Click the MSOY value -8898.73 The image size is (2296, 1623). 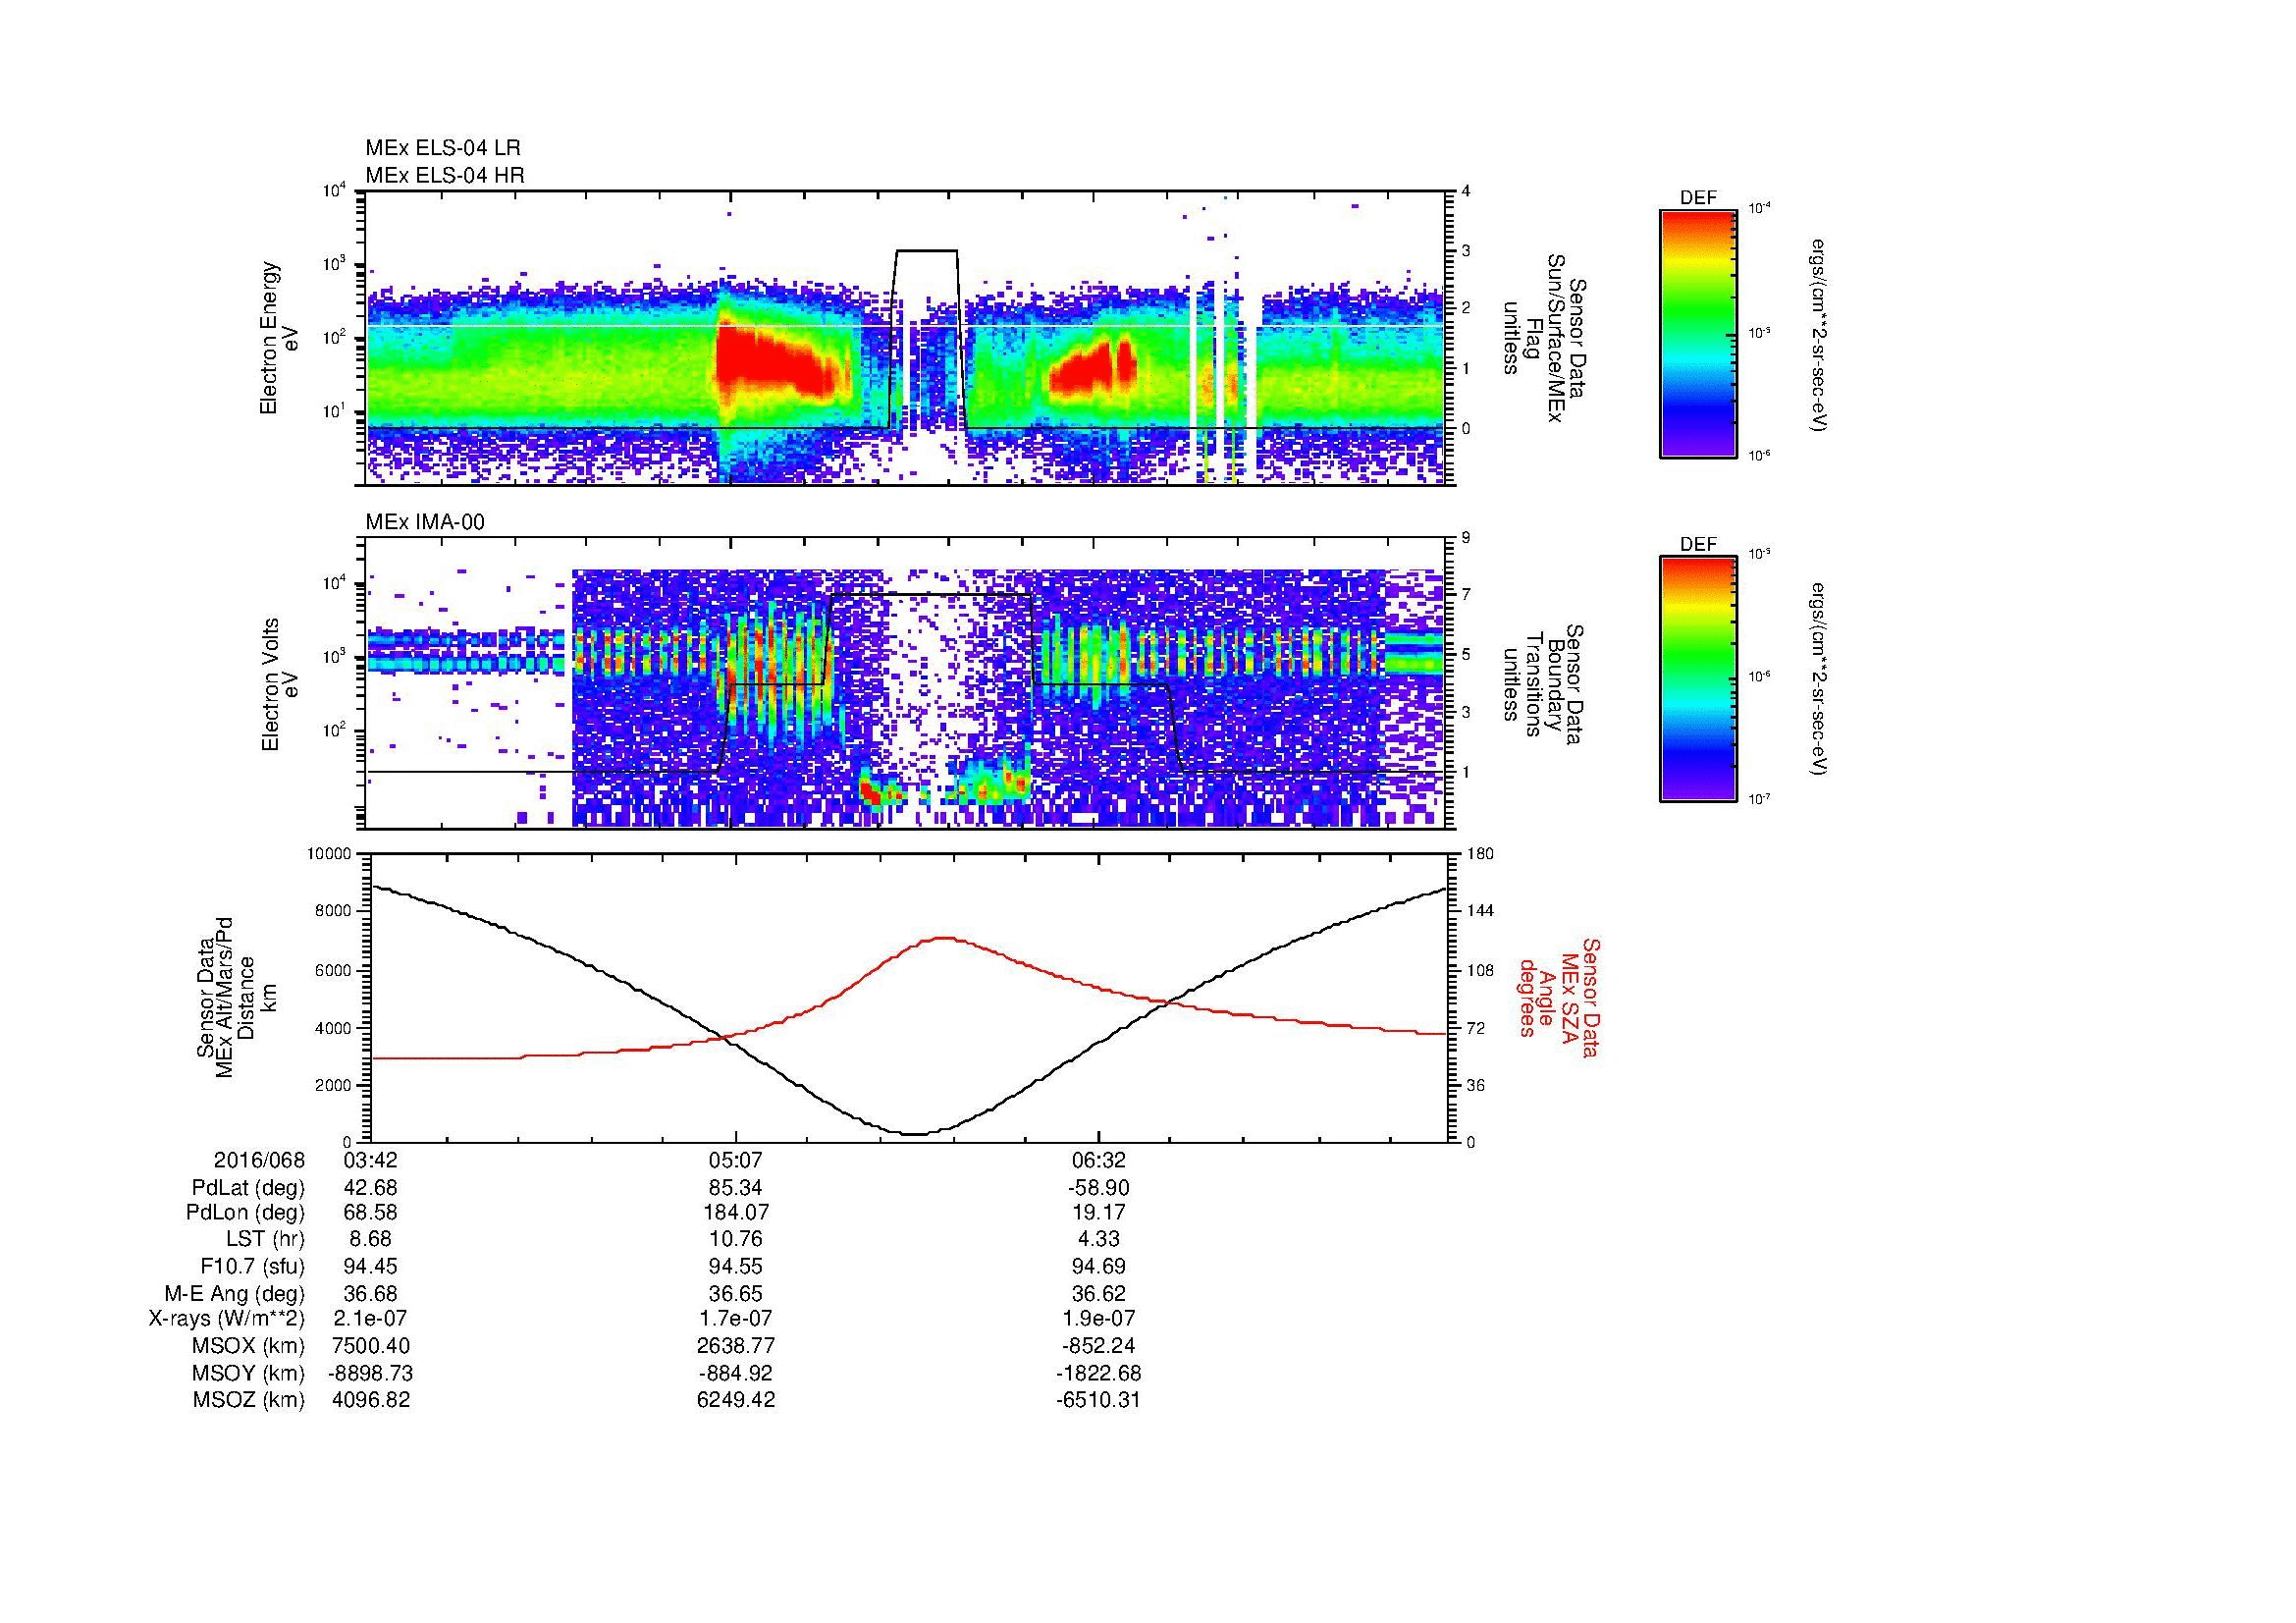370,1373
